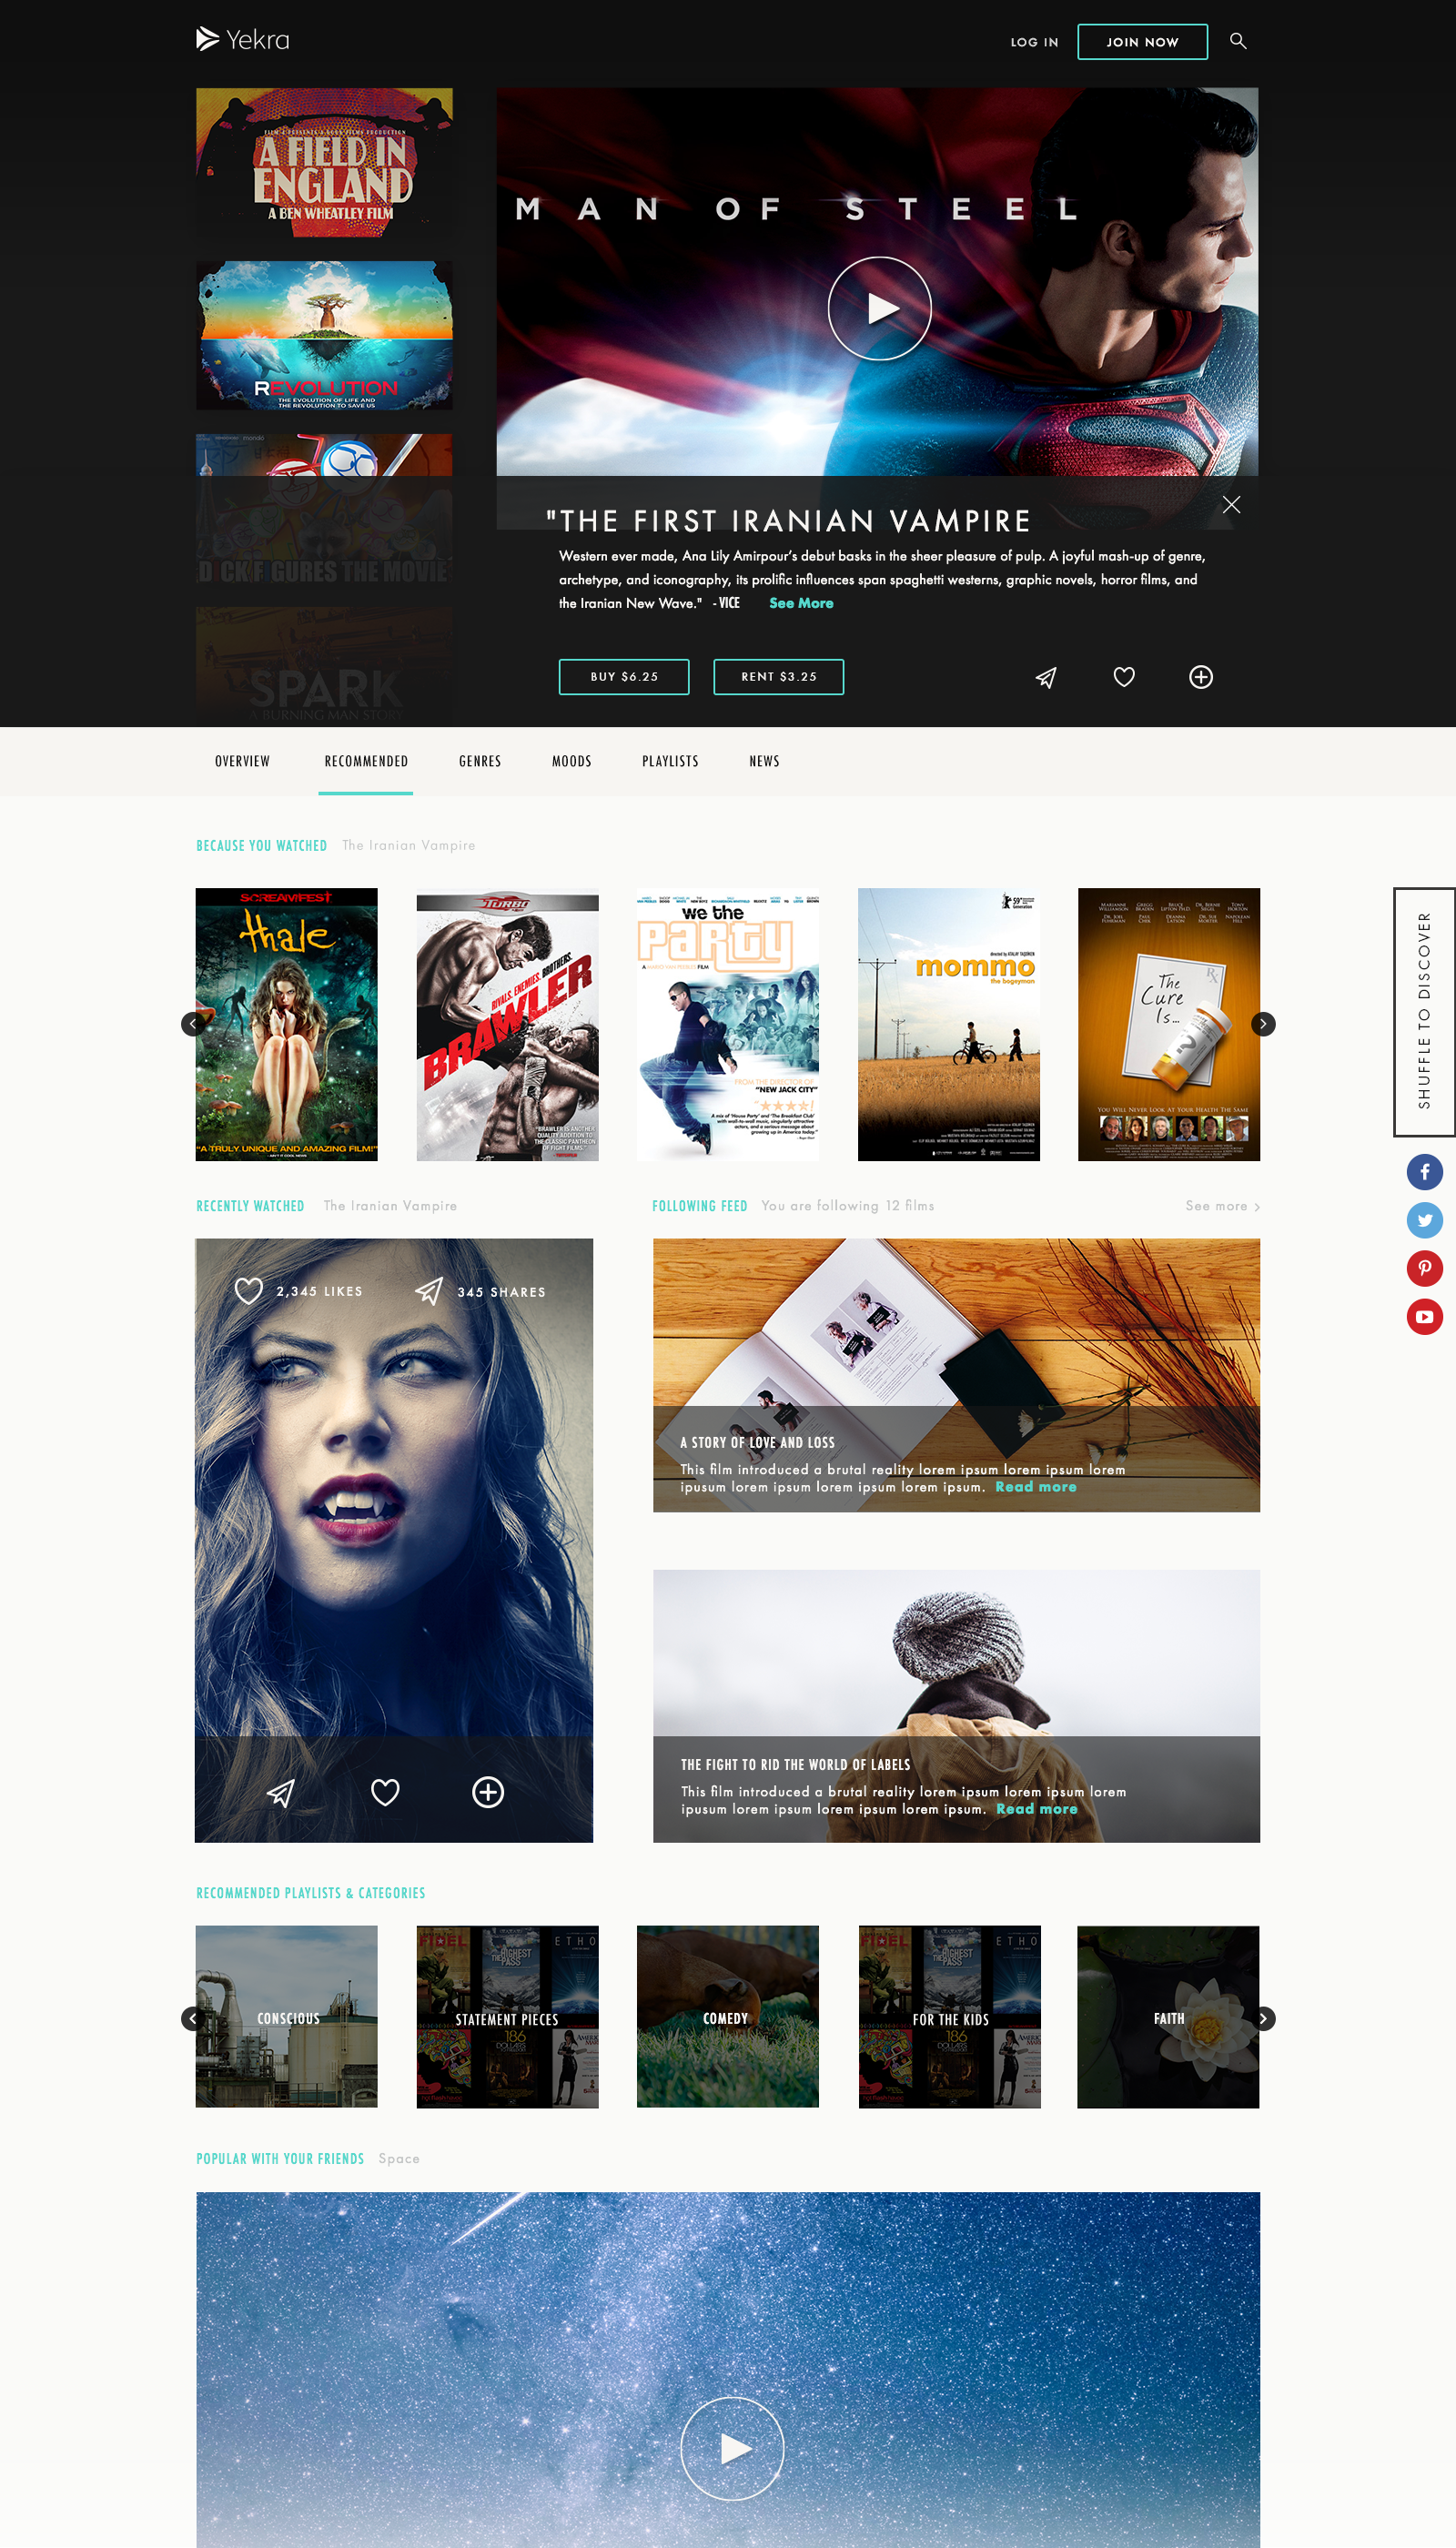Read more on A Story of Love and Loss
The width and height of the screenshot is (1456, 2548).
coord(1035,1487)
